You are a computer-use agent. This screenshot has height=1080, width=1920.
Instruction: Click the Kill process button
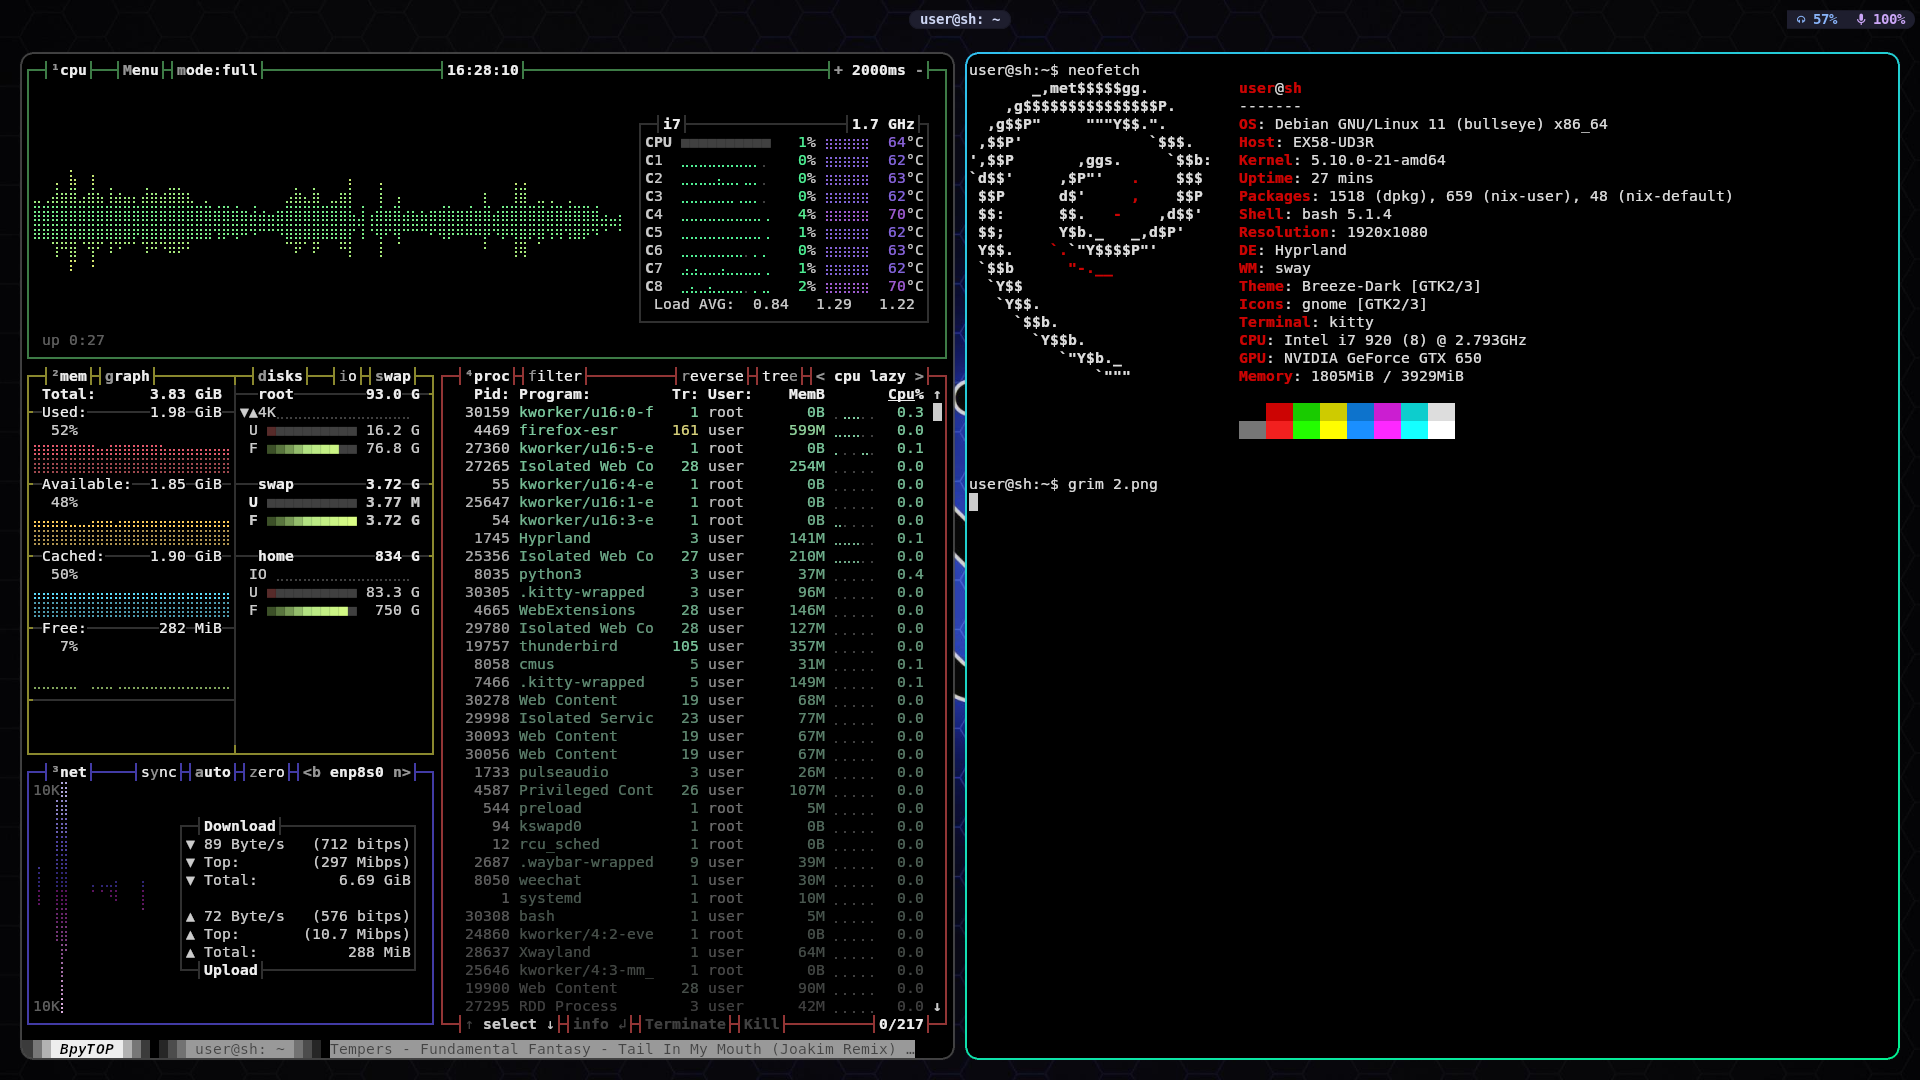[761, 1024]
